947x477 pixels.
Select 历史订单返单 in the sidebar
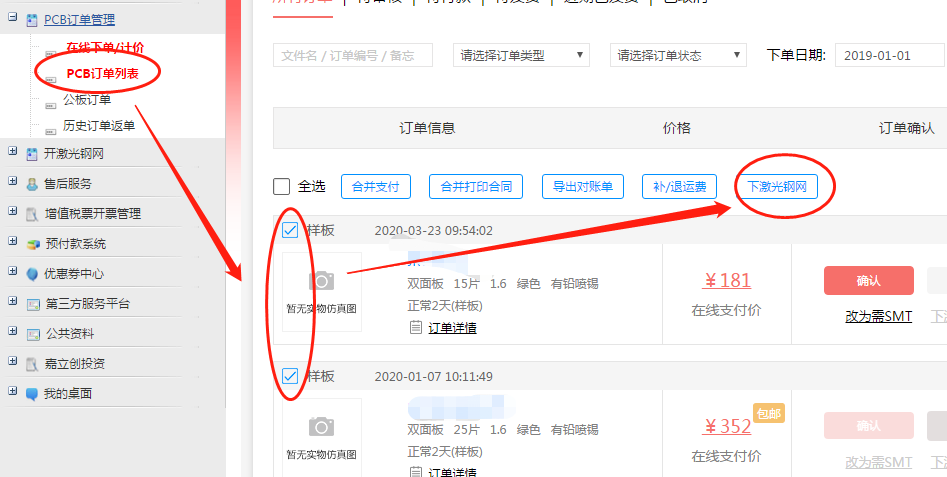(99, 126)
